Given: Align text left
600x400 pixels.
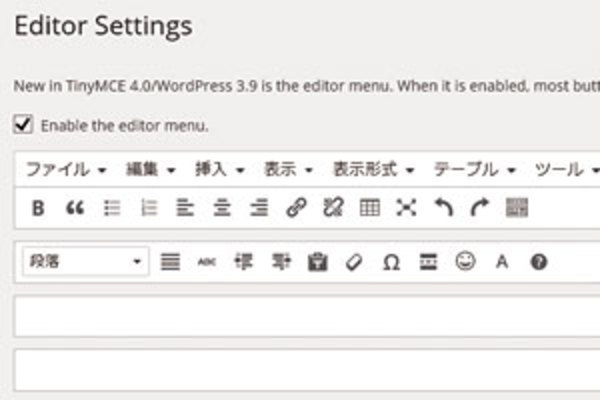Looking at the screenshot, I should click(x=185, y=208).
